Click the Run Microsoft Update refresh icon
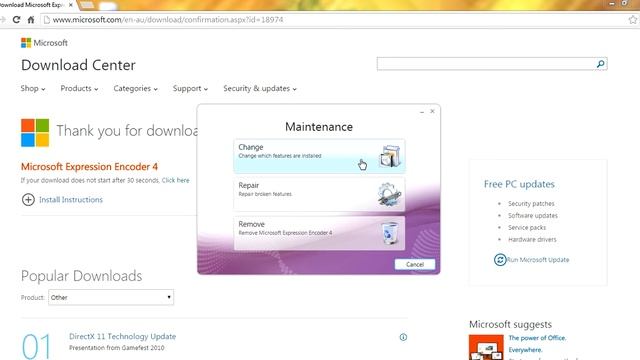640x360 pixels. tap(500, 260)
